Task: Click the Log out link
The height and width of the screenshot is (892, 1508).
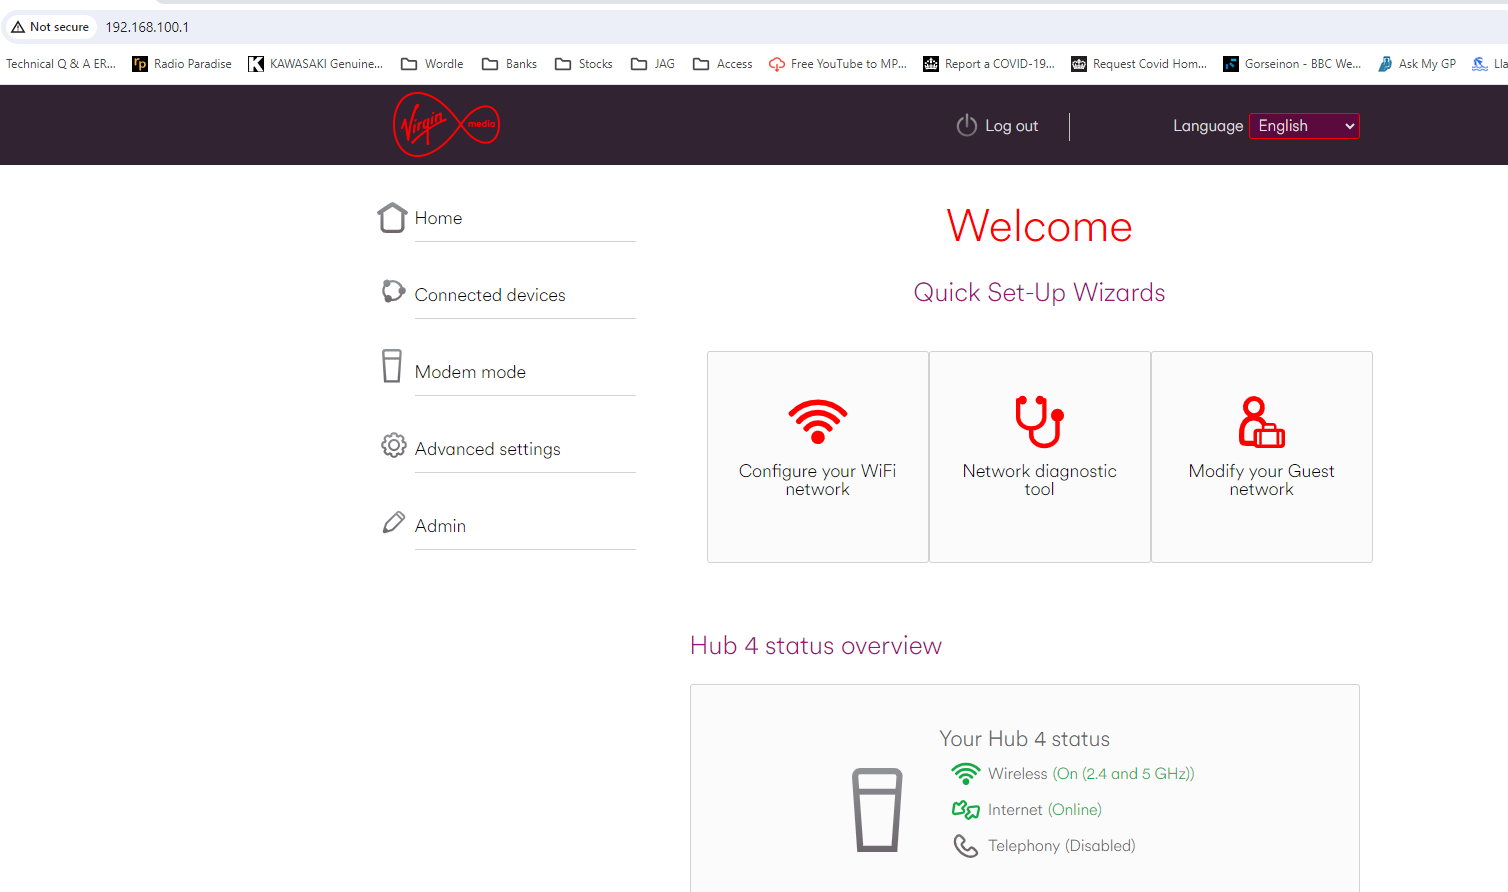Action: 1011,126
